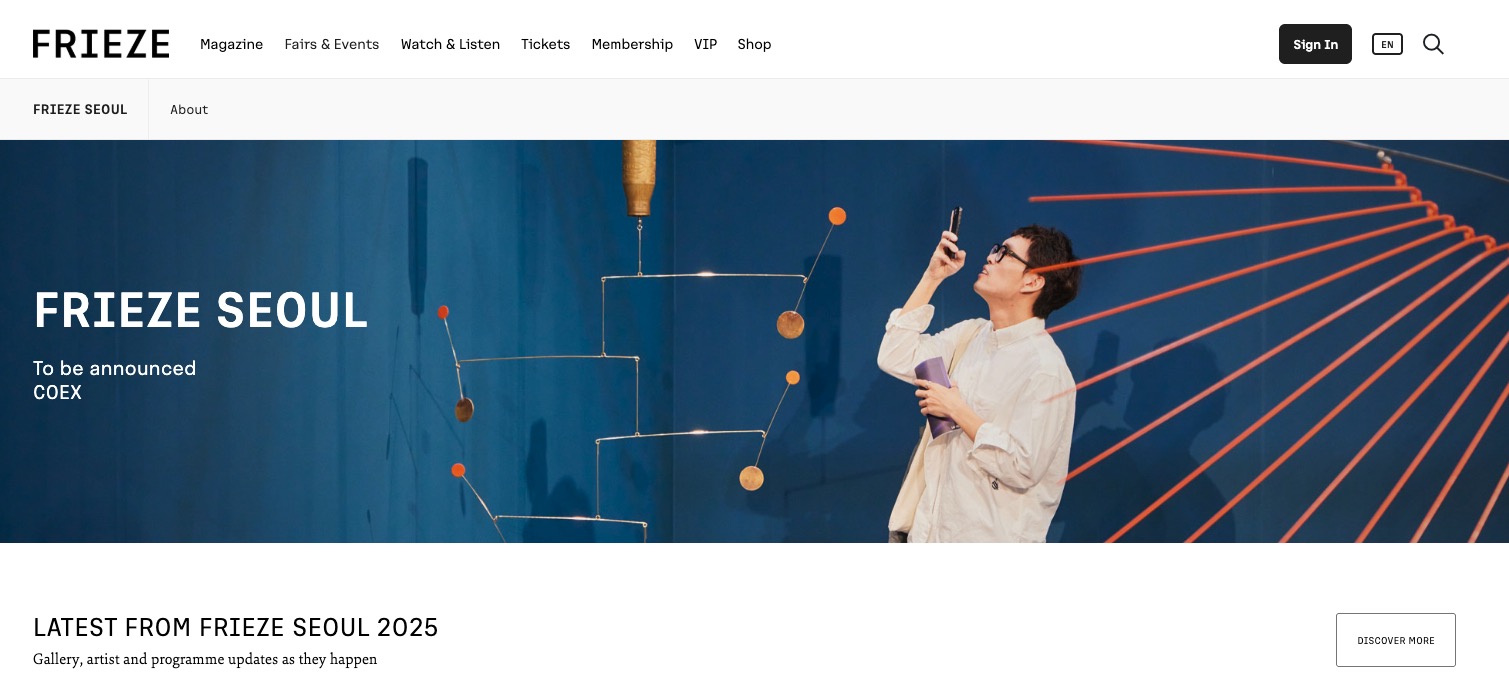Open the About tab
Screen dimensions: 1509x677
189,109
